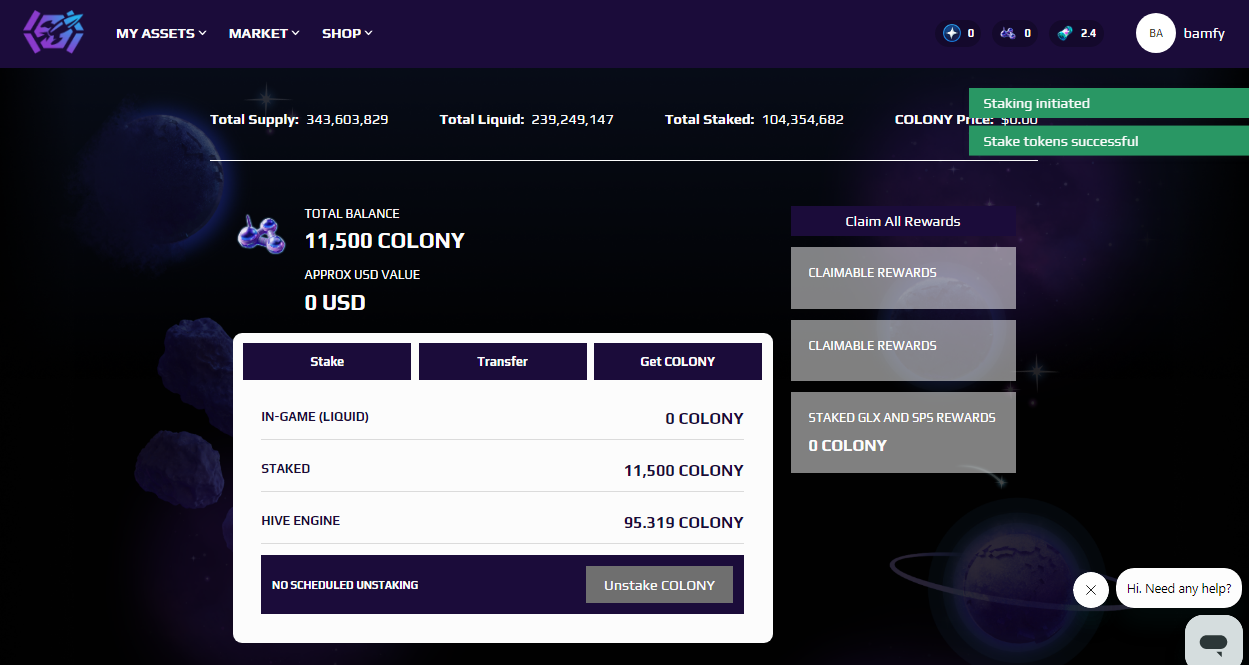Expand the Shop dropdown menu

[347, 33]
